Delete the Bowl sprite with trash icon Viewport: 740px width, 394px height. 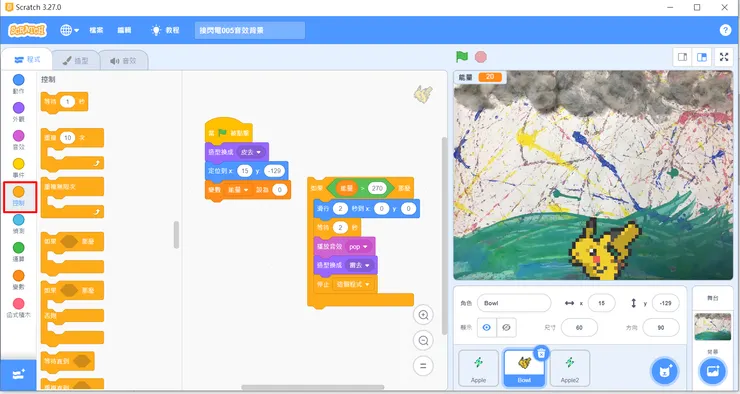point(541,353)
